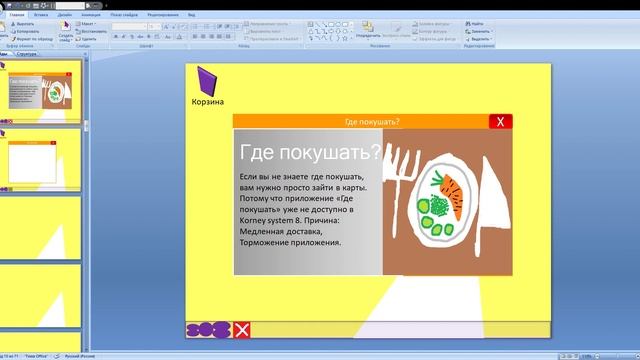The image size is (640, 360).
Task: Toggle strikethrough formatting
Action: [x=140, y=37]
